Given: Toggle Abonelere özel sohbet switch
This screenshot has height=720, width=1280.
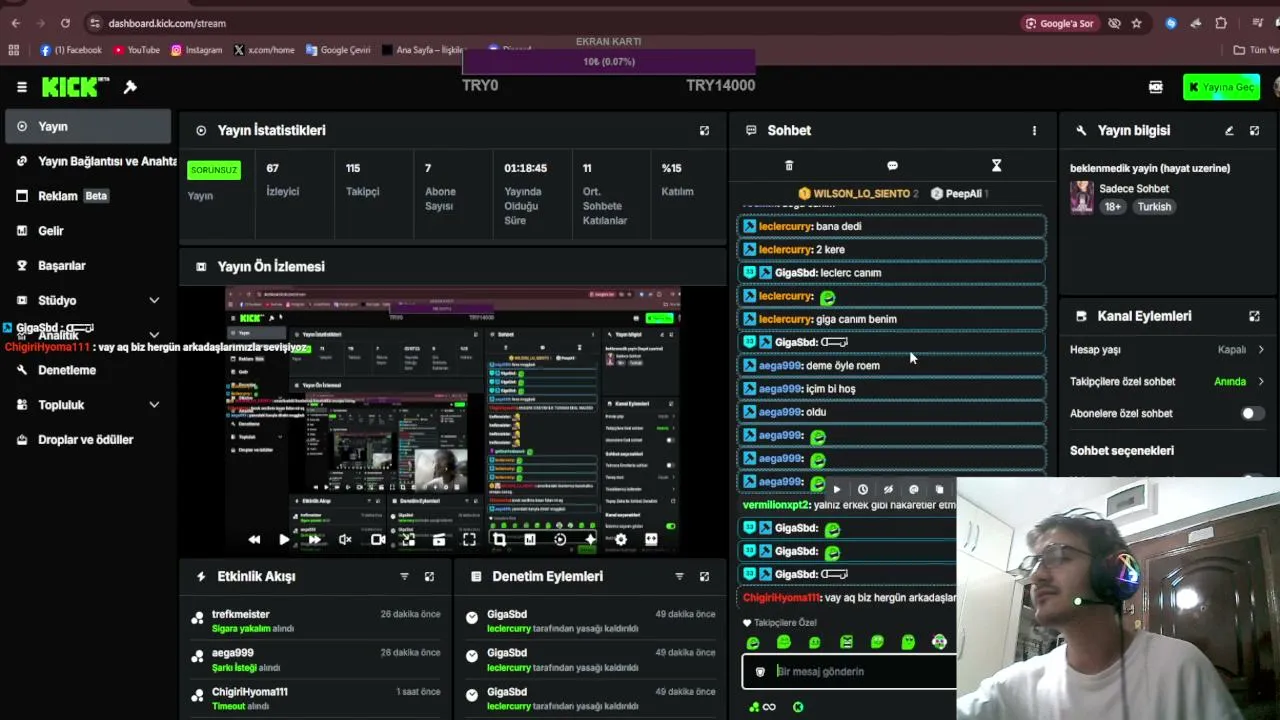Looking at the screenshot, I should point(1252,413).
